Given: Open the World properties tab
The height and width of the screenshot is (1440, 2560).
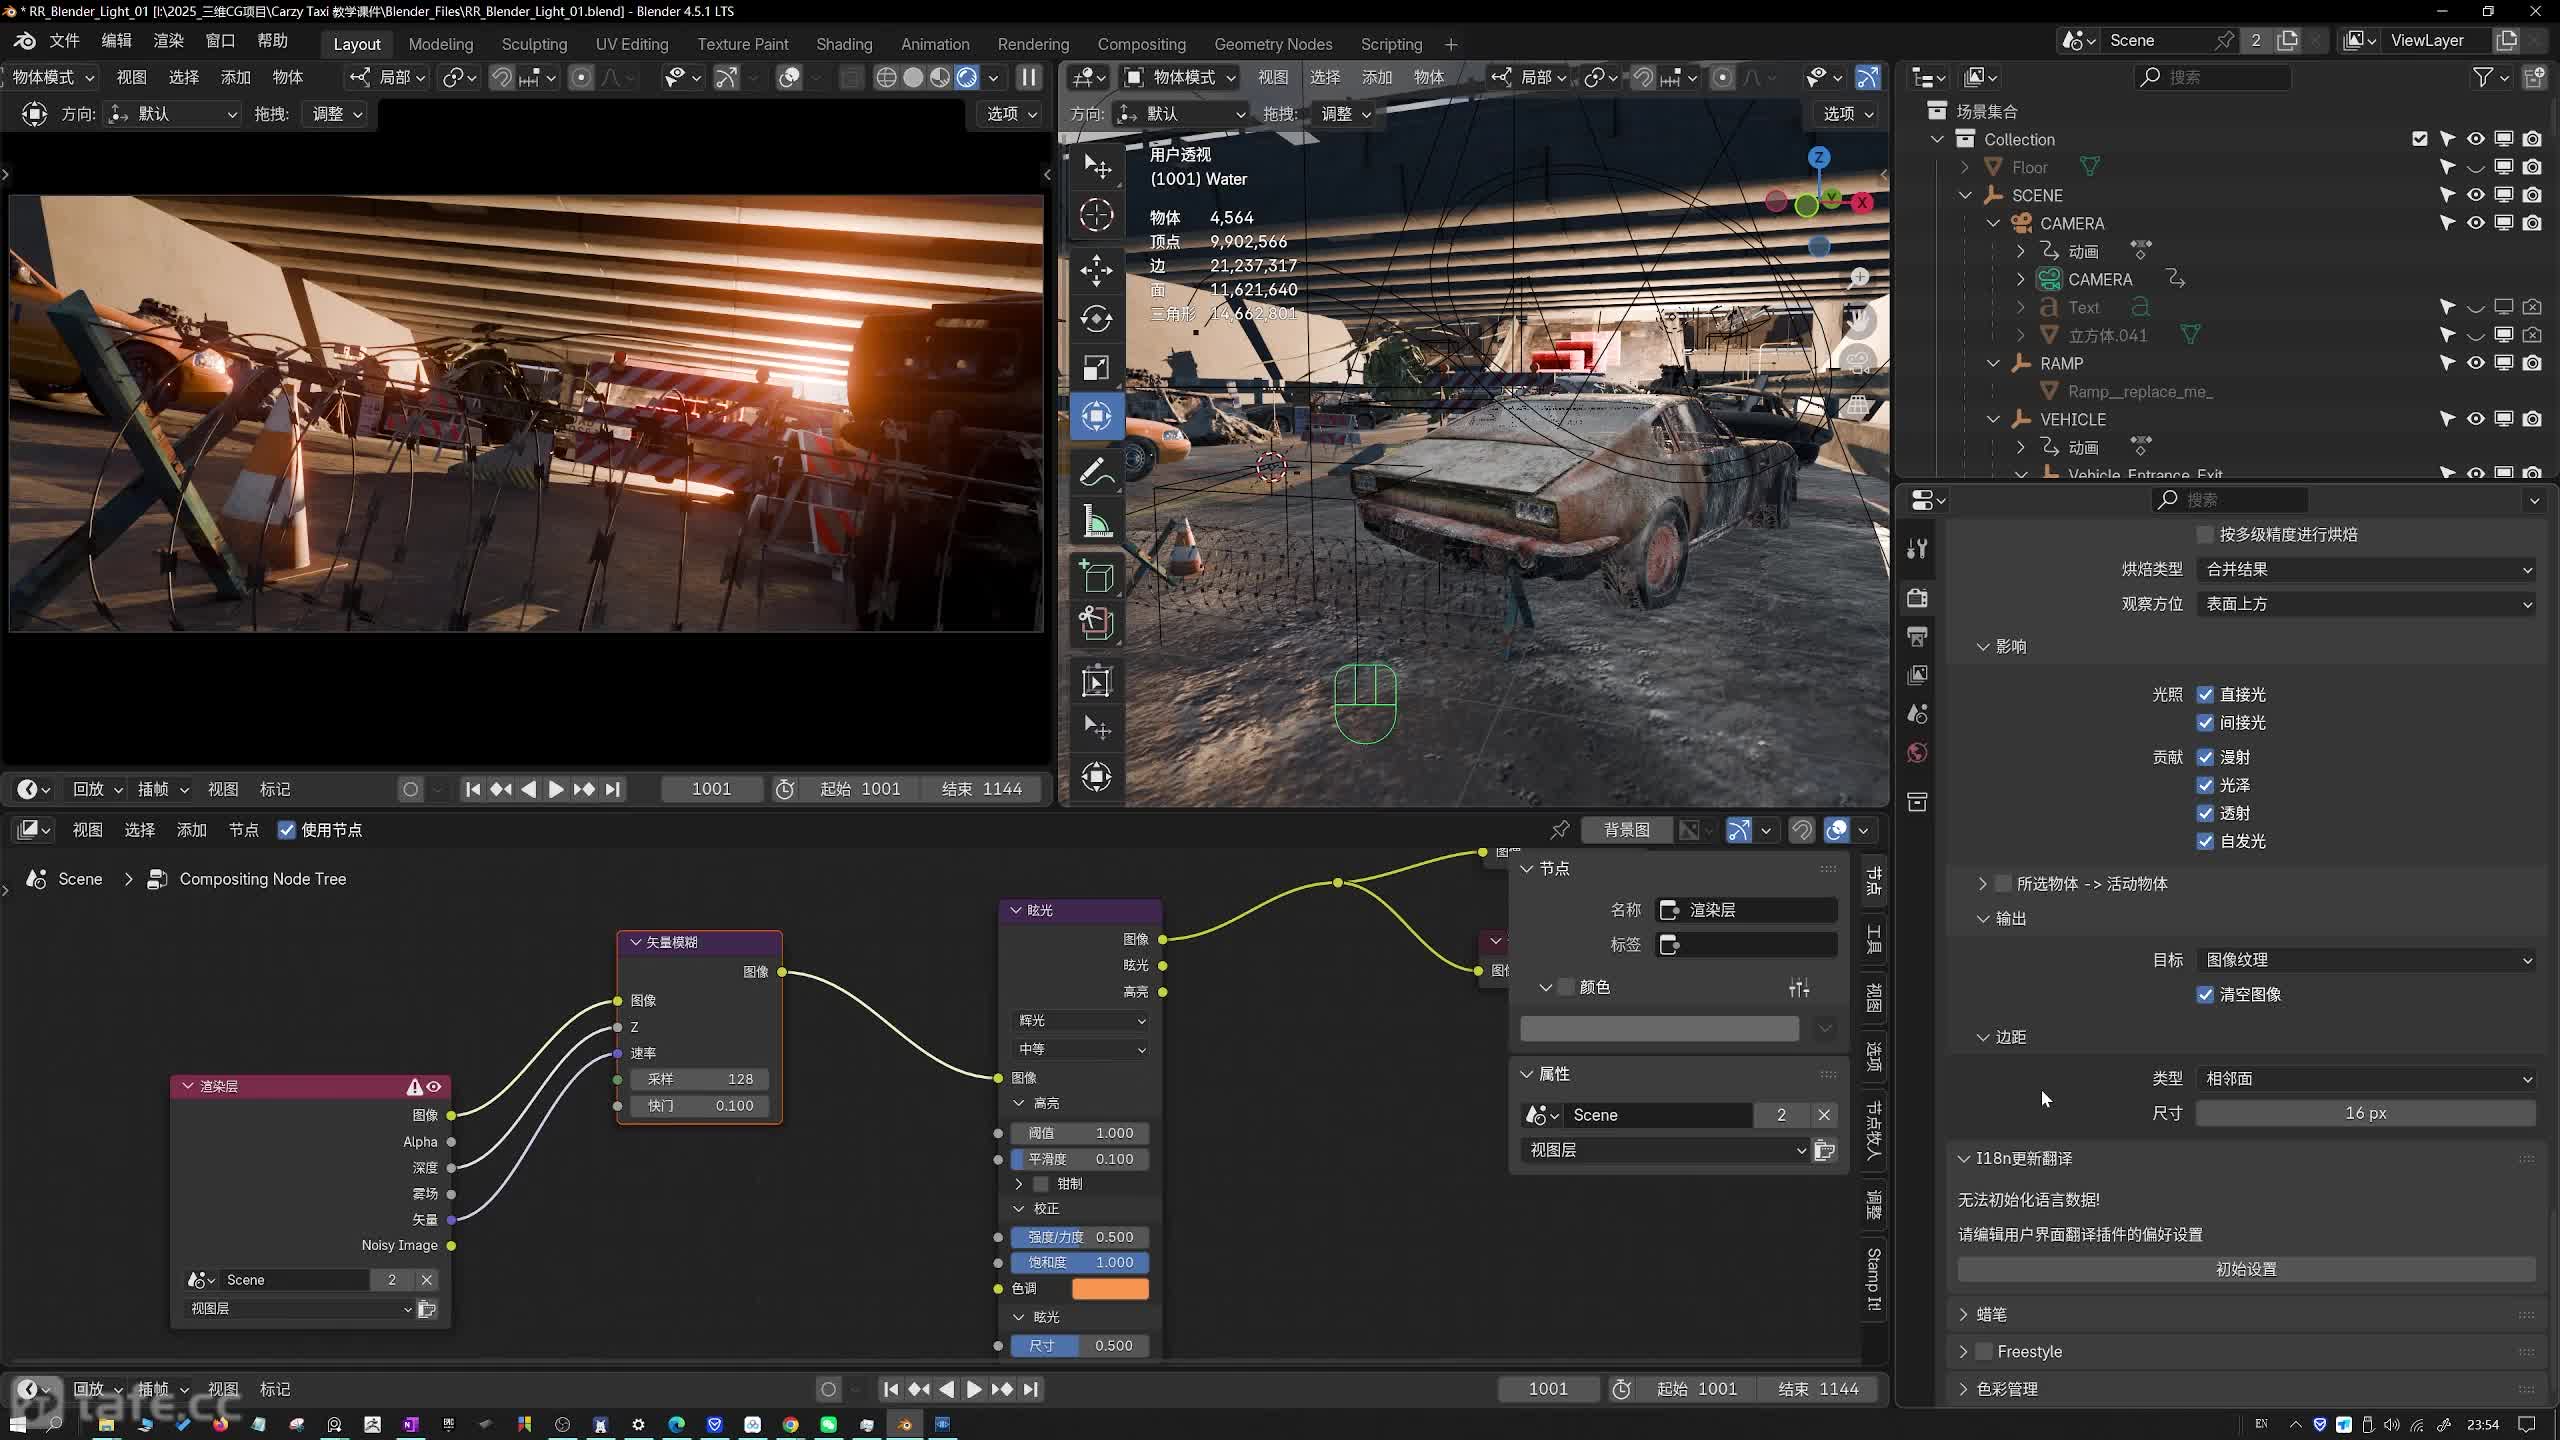Looking at the screenshot, I should 1917,753.
